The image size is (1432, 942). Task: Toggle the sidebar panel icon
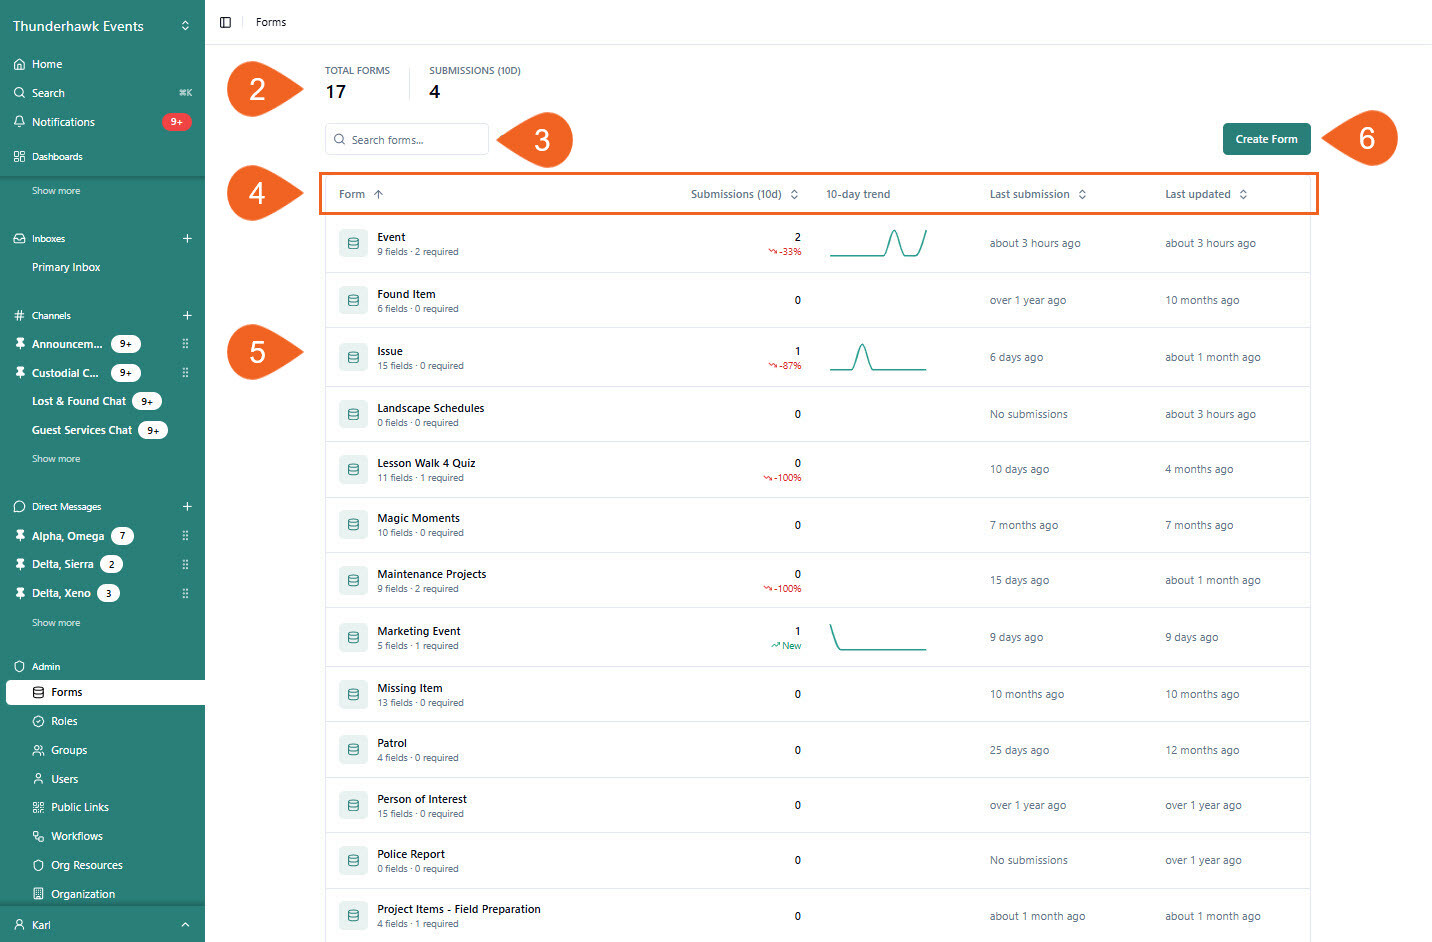225,22
